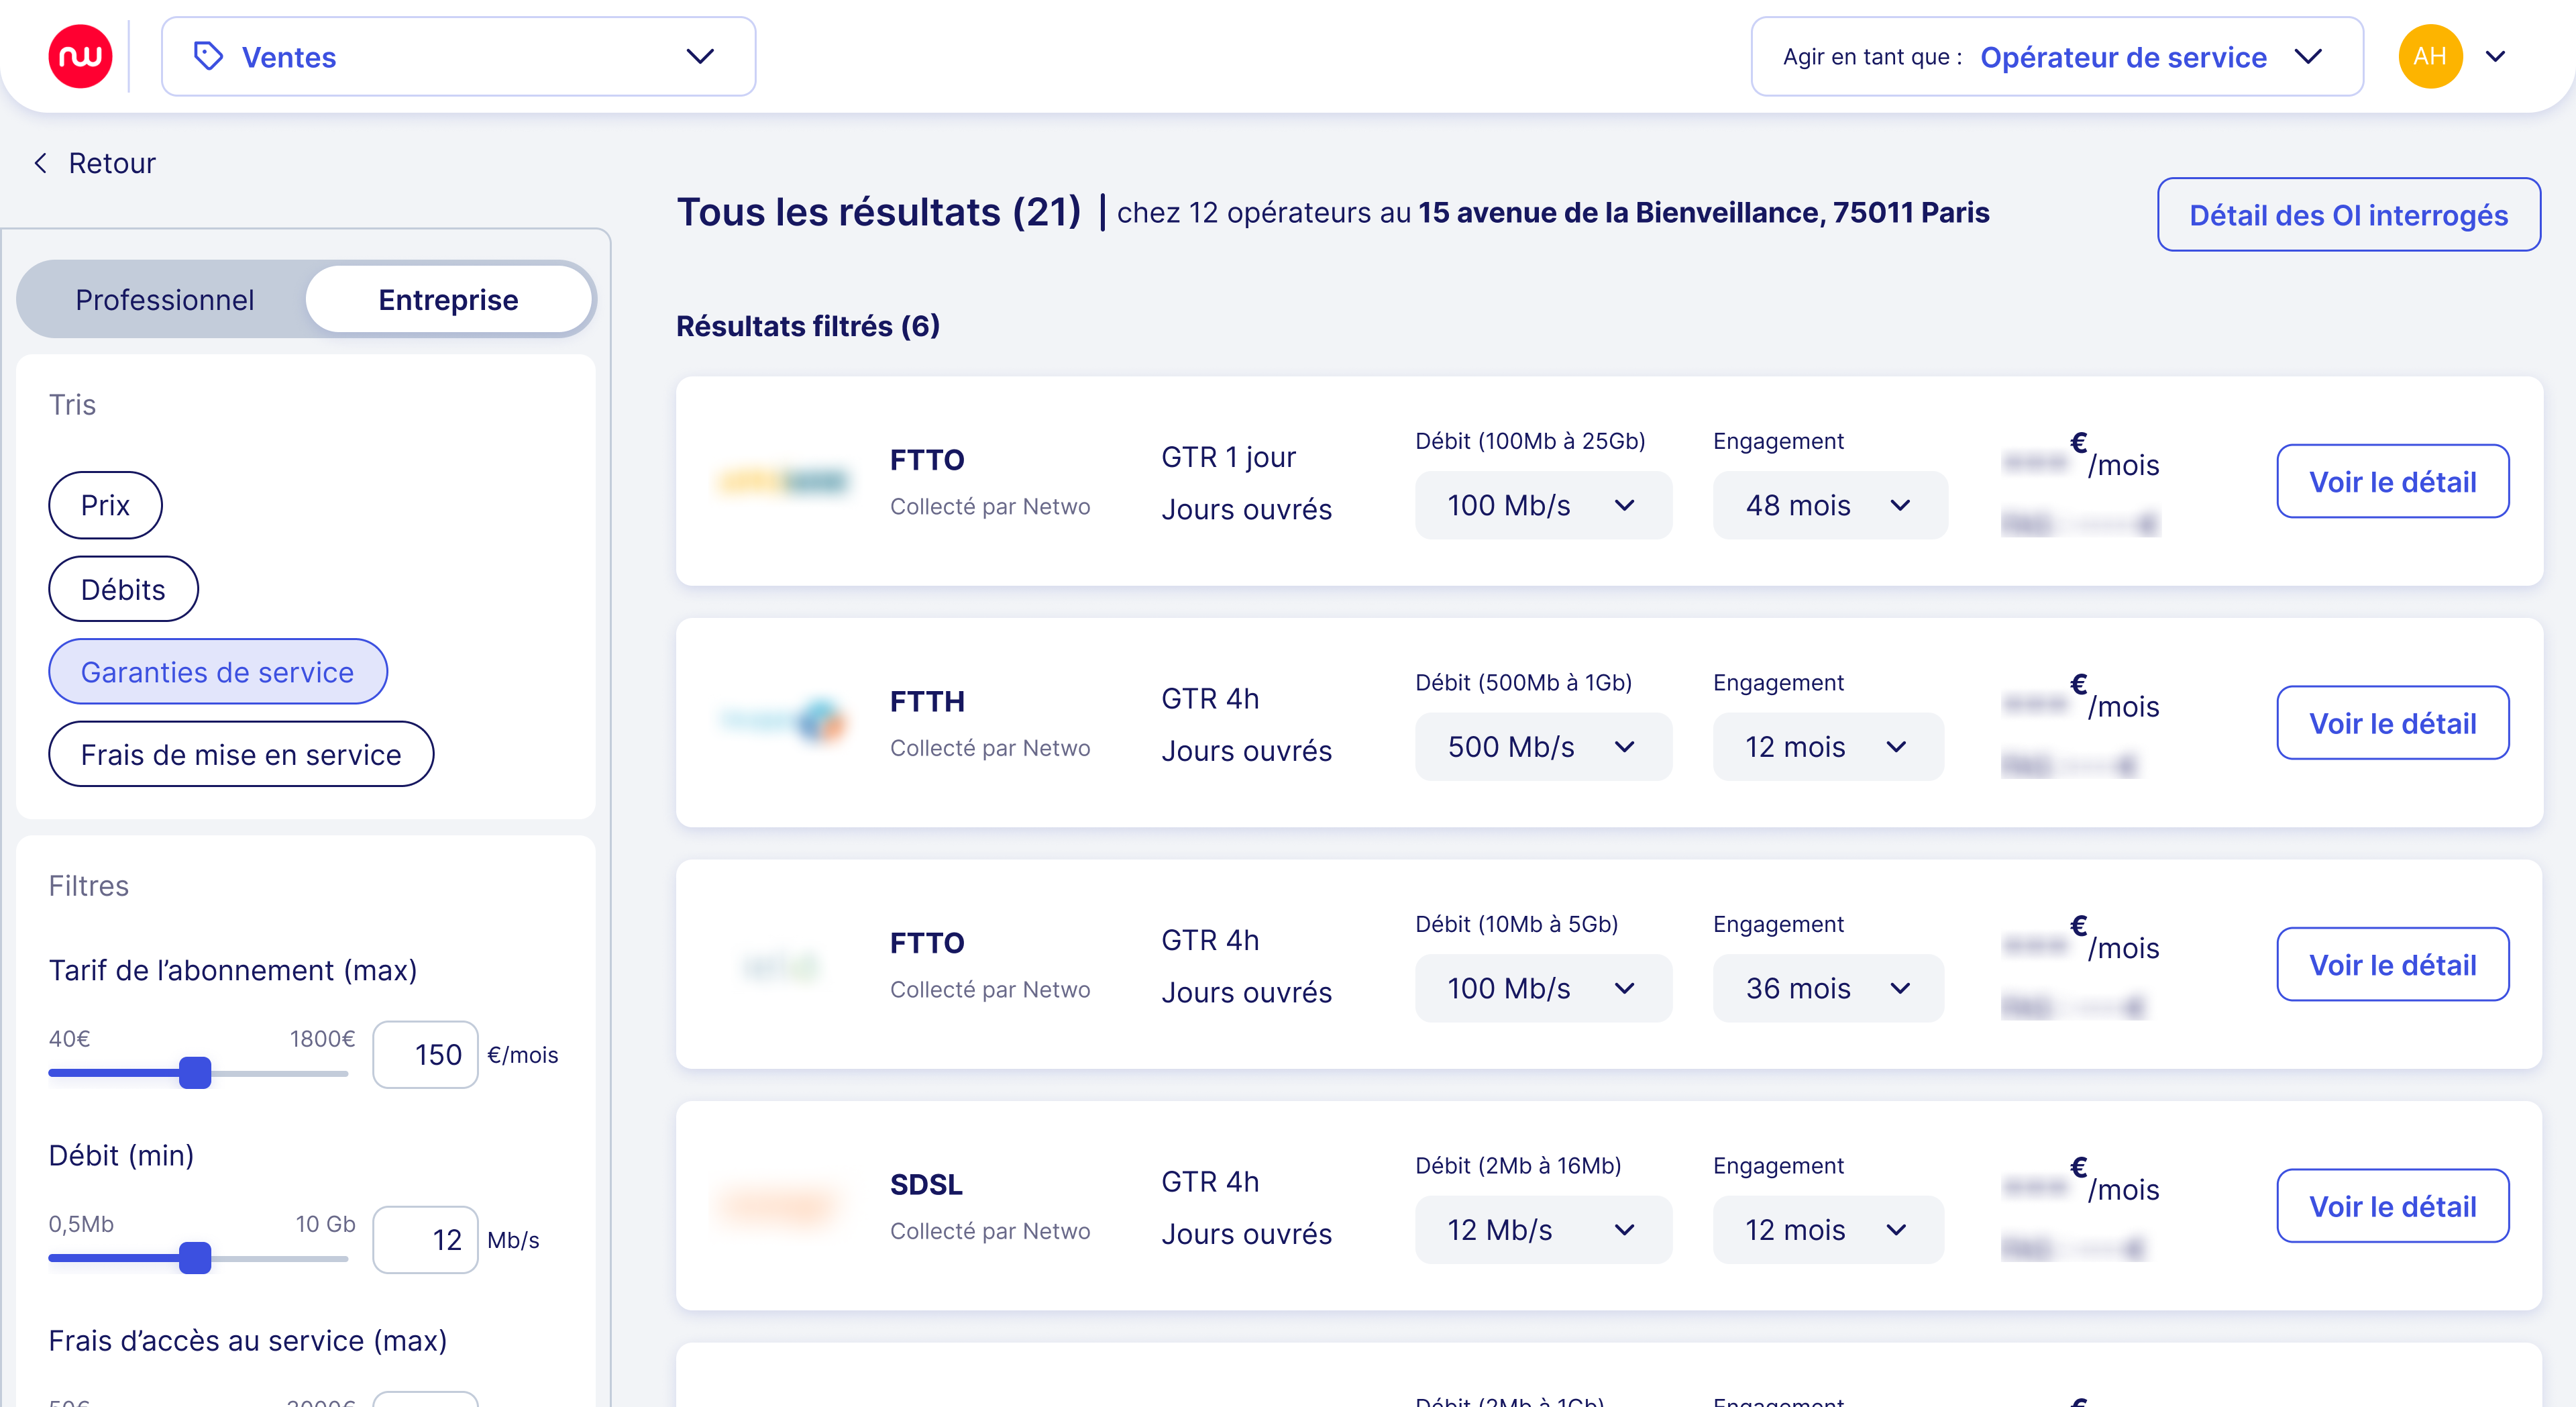Open the 36 mois engagement dropdown
The height and width of the screenshot is (1407, 2576).
tap(1829, 988)
